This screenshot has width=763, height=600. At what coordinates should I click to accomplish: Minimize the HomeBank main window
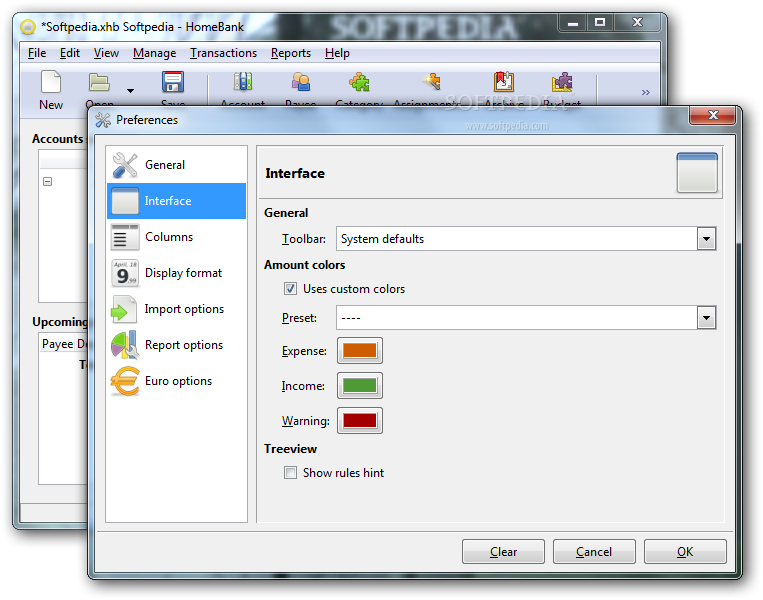[573, 23]
